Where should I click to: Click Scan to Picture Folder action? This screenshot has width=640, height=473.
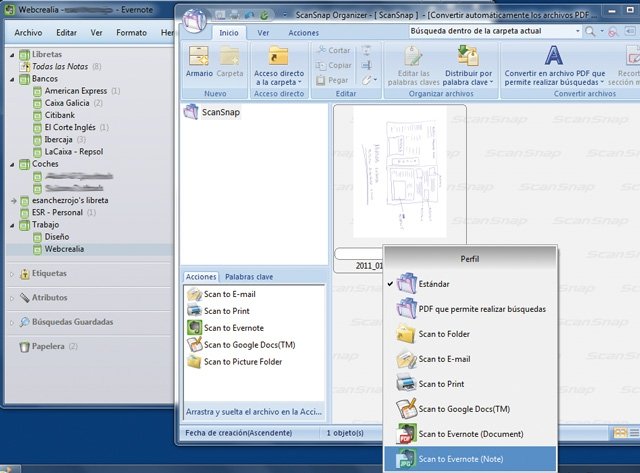pos(235,362)
